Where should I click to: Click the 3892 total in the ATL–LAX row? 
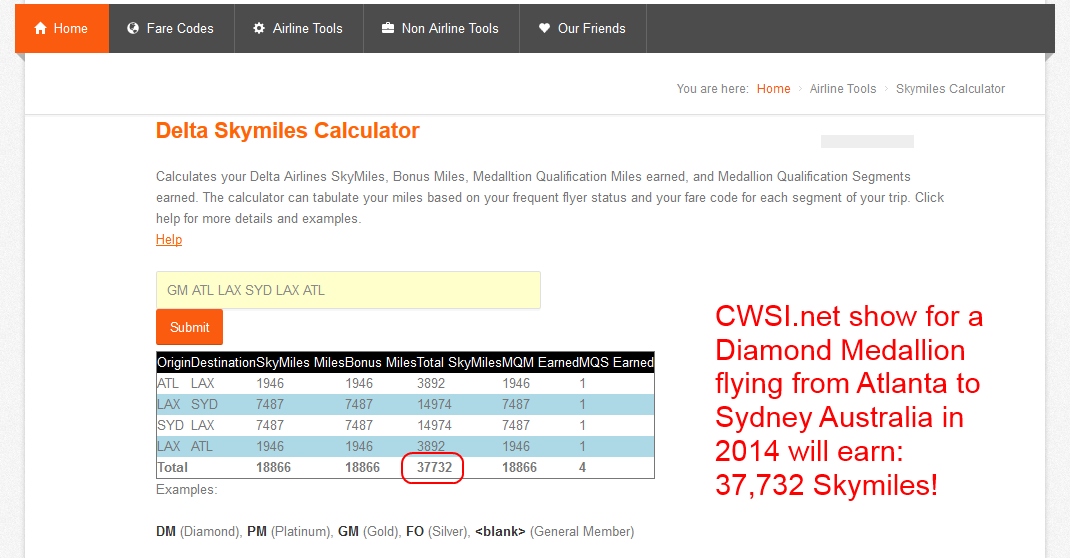point(431,383)
